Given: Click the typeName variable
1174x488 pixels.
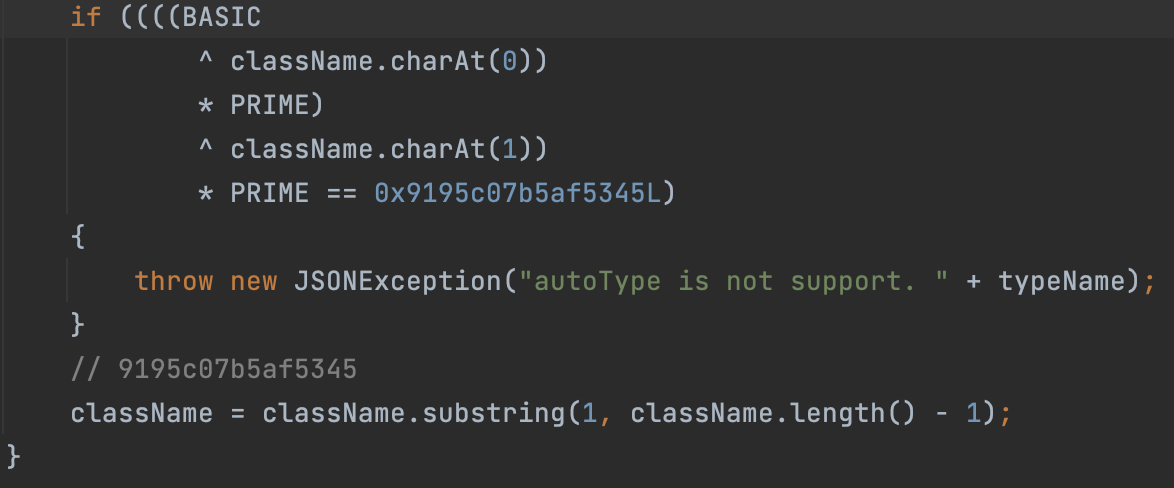Looking at the screenshot, I should pyautogui.click(x=1061, y=281).
